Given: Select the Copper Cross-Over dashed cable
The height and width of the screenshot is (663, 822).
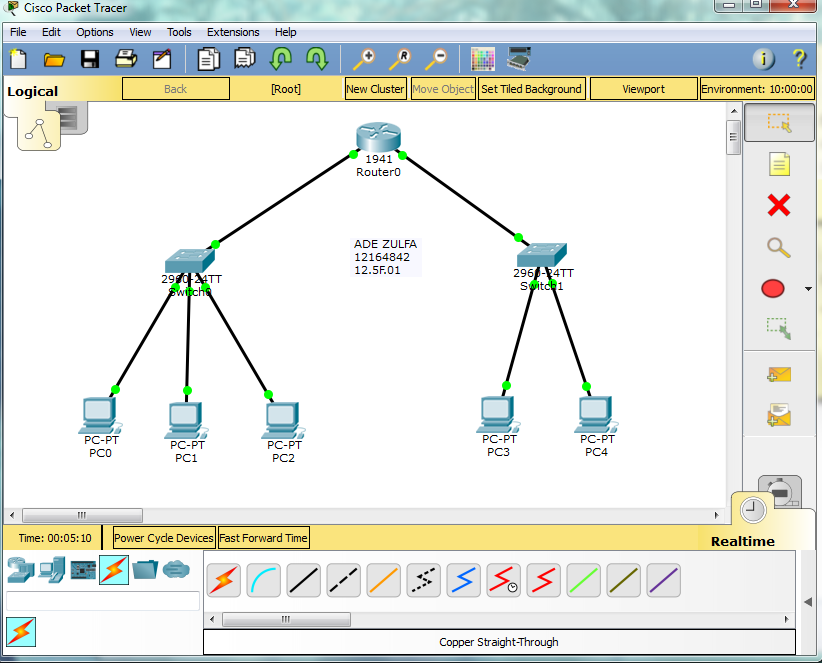Looking at the screenshot, I should [343, 580].
